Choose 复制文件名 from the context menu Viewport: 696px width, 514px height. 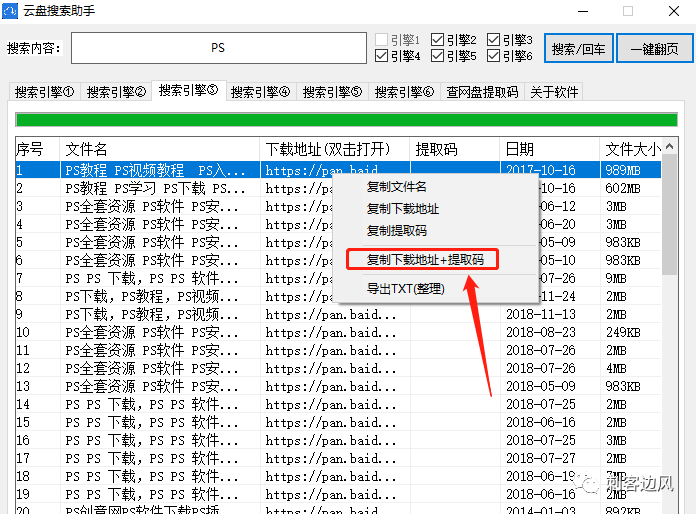[396, 187]
